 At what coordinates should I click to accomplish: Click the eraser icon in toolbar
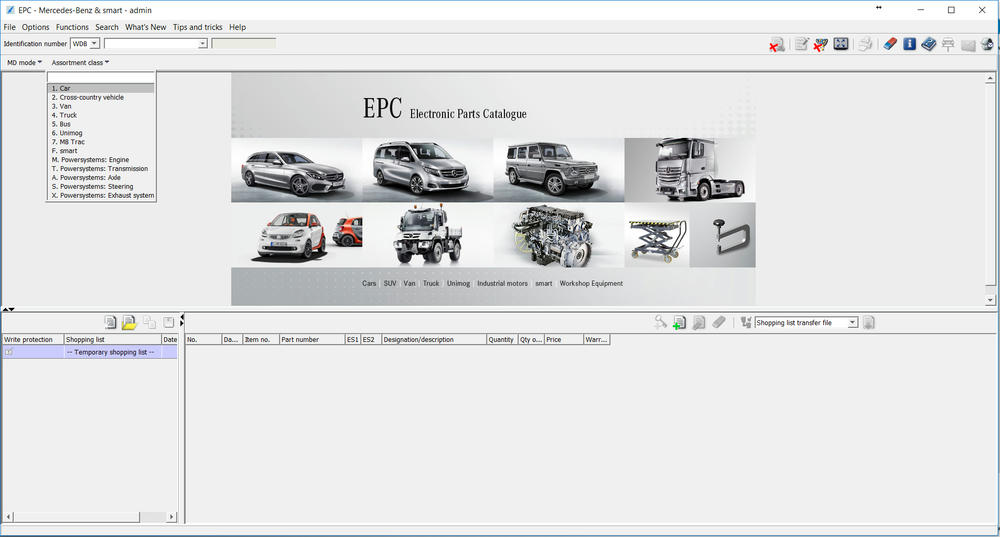click(890, 44)
